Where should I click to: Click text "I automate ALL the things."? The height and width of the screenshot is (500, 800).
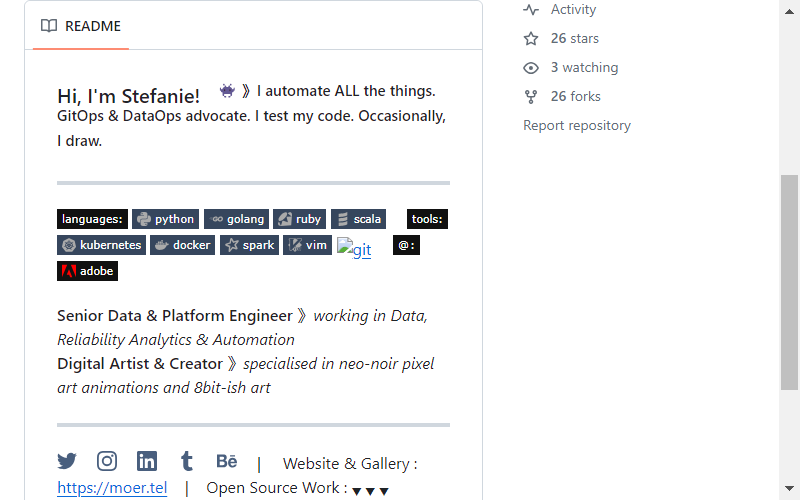pyautogui.click(x=346, y=91)
